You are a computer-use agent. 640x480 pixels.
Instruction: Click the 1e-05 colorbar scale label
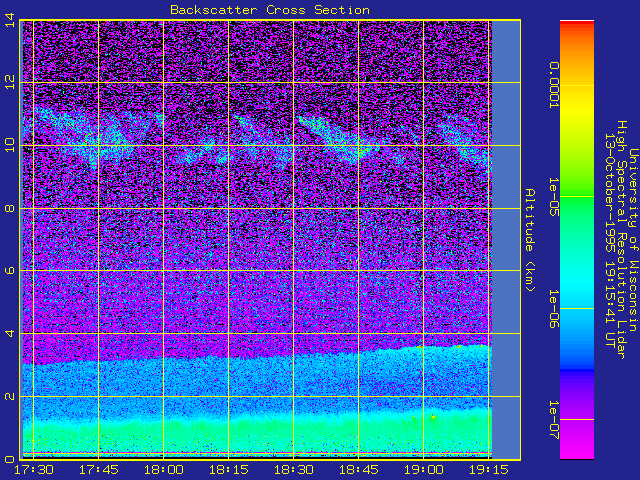(553, 197)
